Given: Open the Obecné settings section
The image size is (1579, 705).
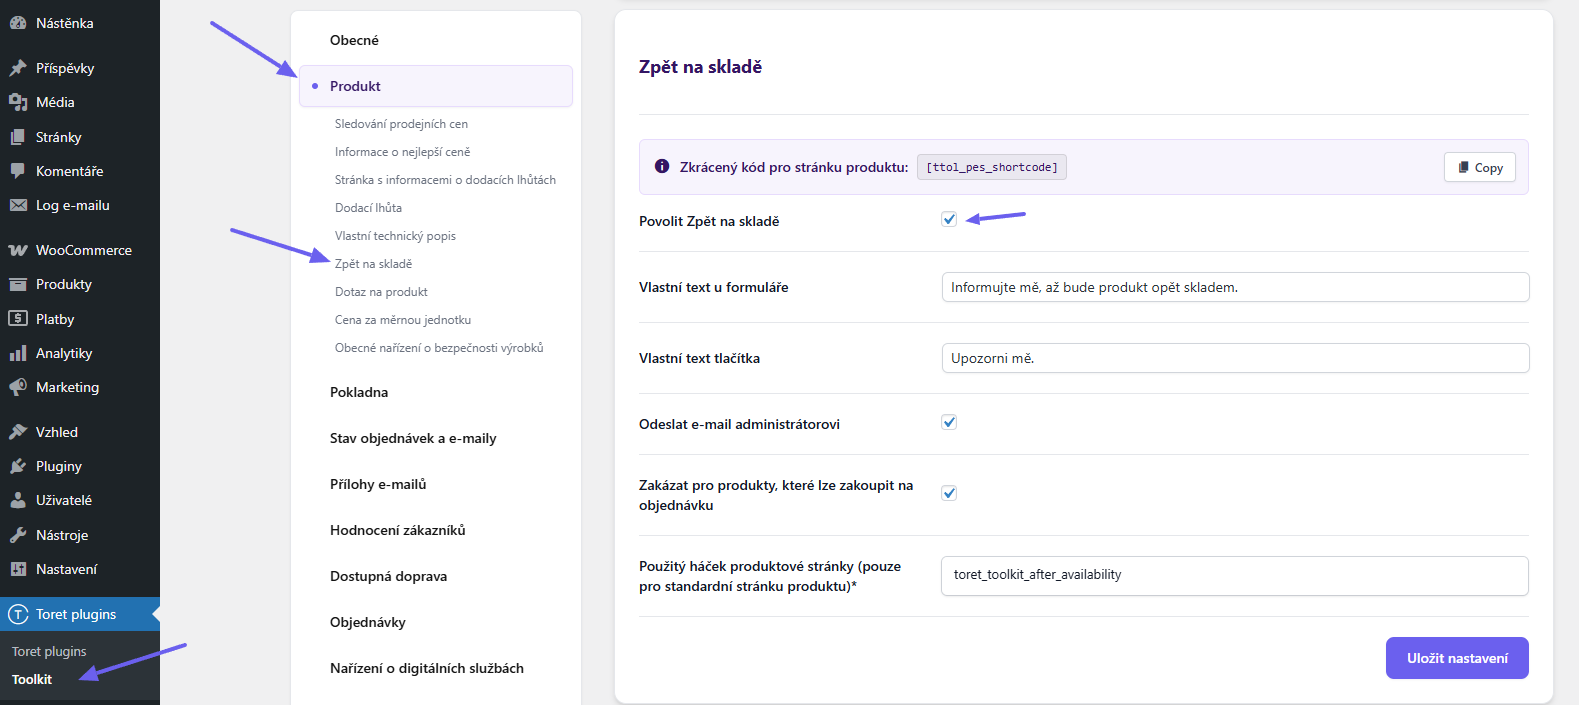Looking at the screenshot, I should [x=354, y=40].
